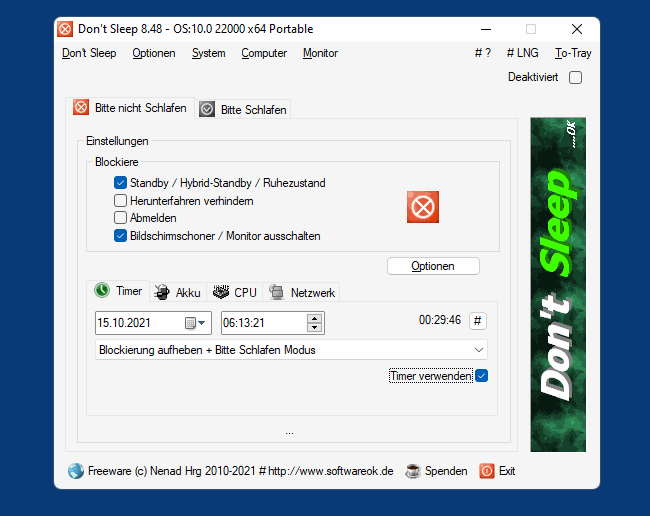Open the System menu

pos(209,53)
